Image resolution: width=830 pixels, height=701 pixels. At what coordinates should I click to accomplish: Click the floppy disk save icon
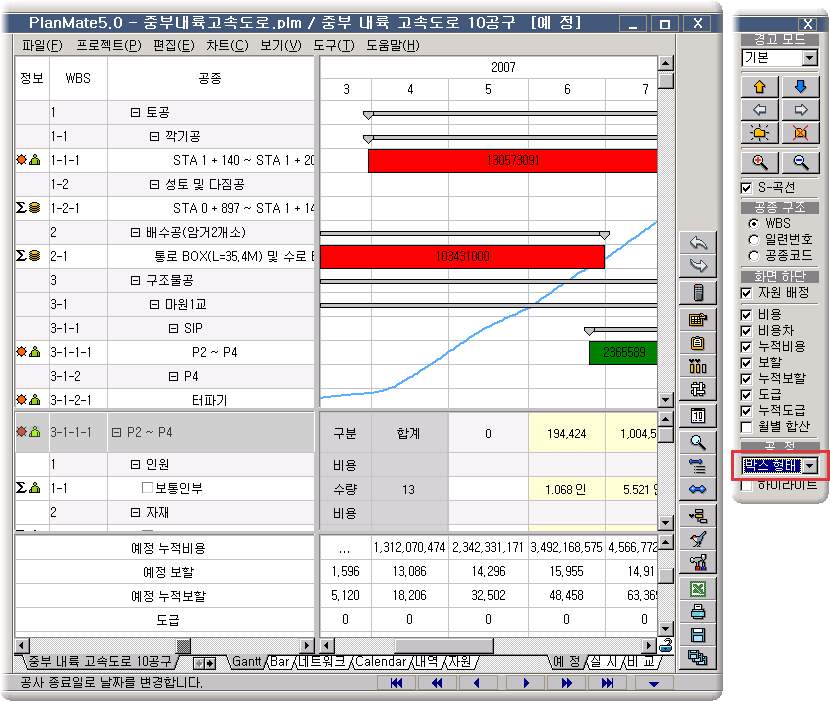[698, 635]
